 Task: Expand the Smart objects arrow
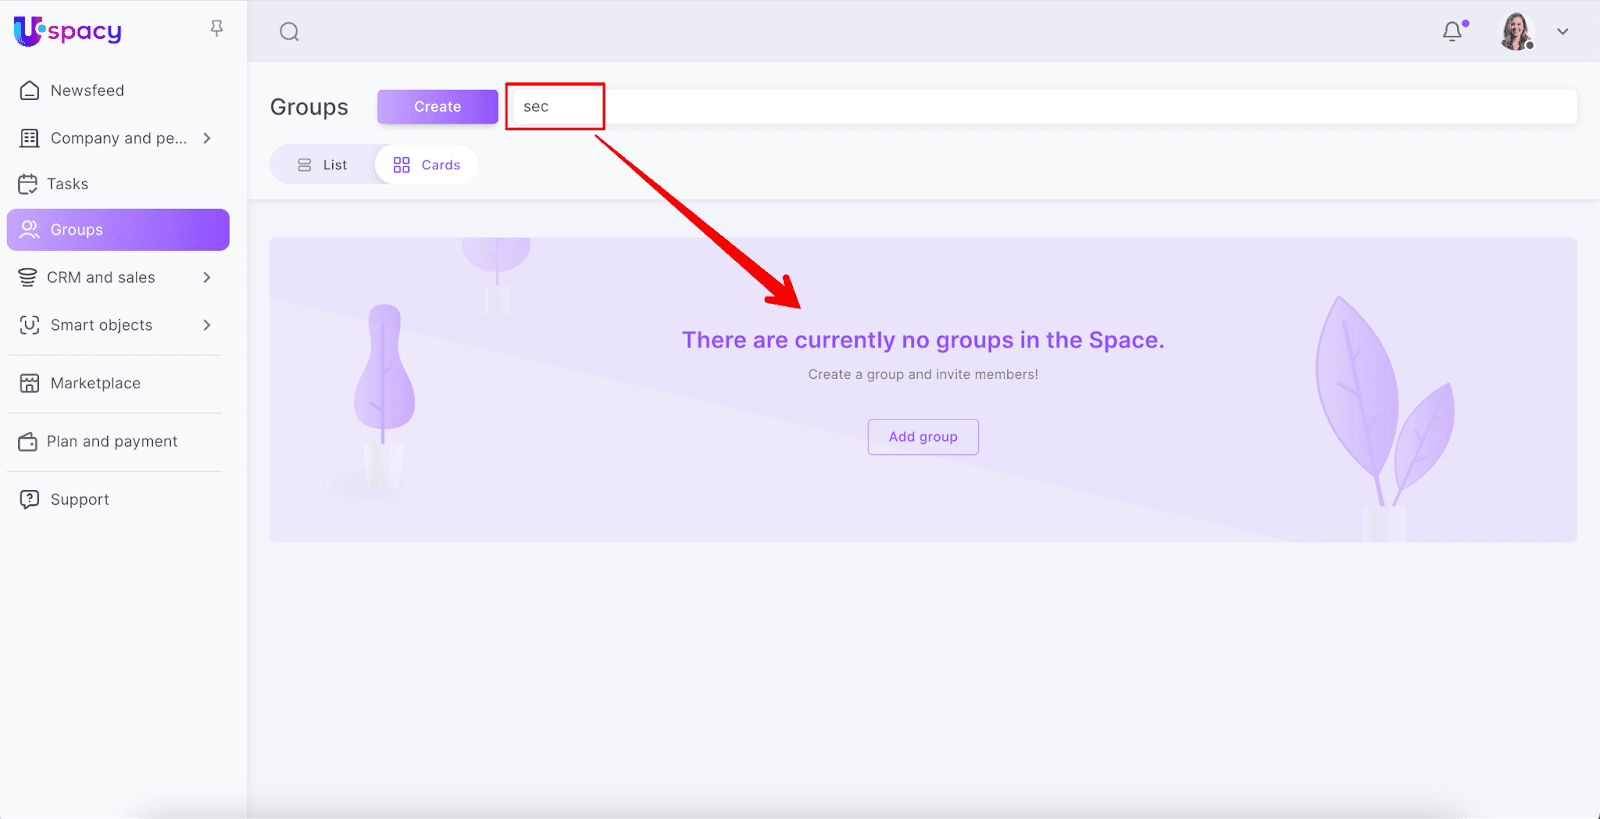pyautogui.click(x=207, y=325)
